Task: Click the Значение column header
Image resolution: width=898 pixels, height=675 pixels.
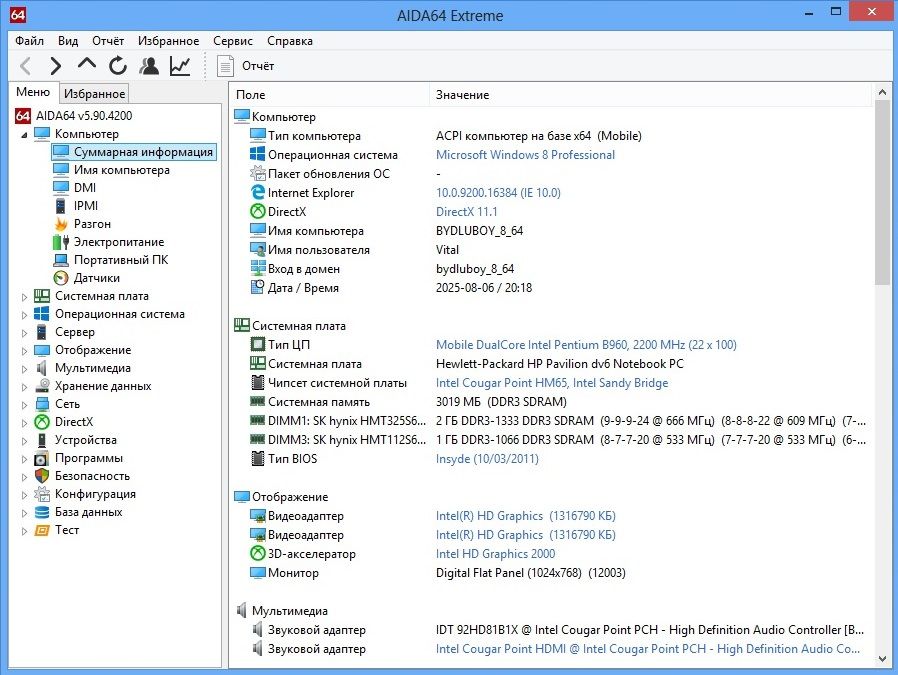Action: tap(651, 94)
